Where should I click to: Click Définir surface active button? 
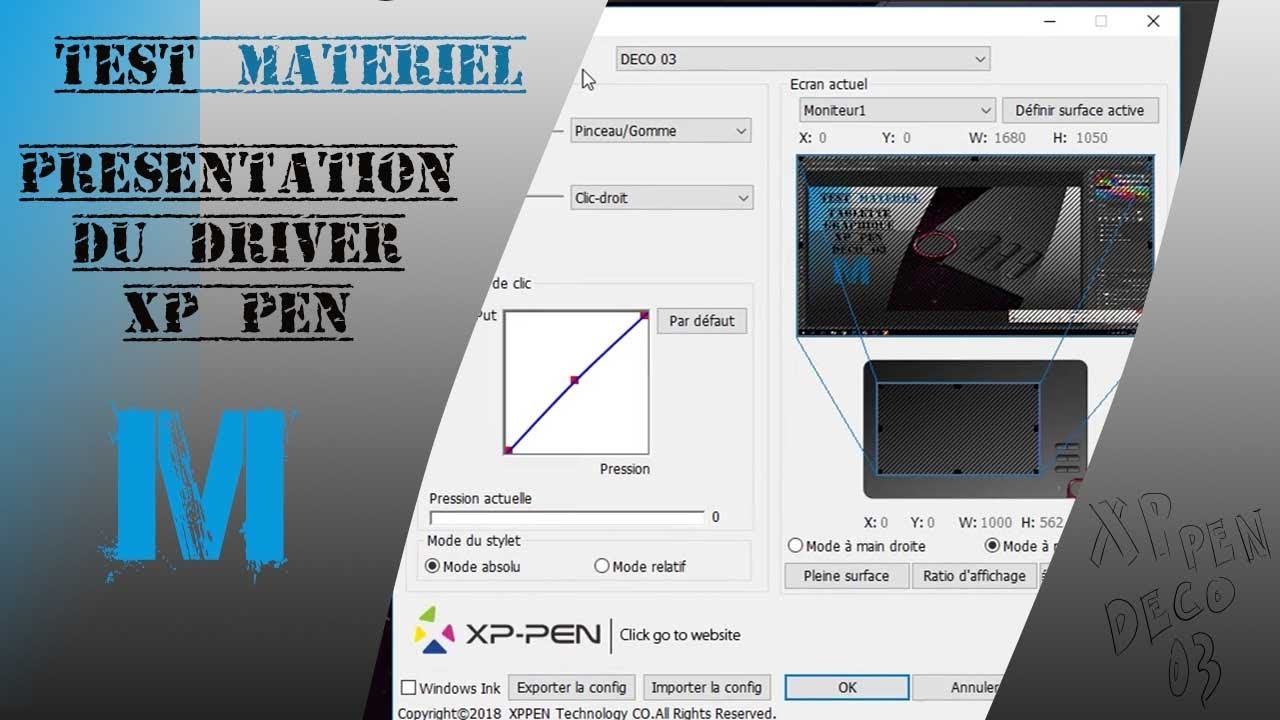pyautogui.click(x=1079, y=110)
